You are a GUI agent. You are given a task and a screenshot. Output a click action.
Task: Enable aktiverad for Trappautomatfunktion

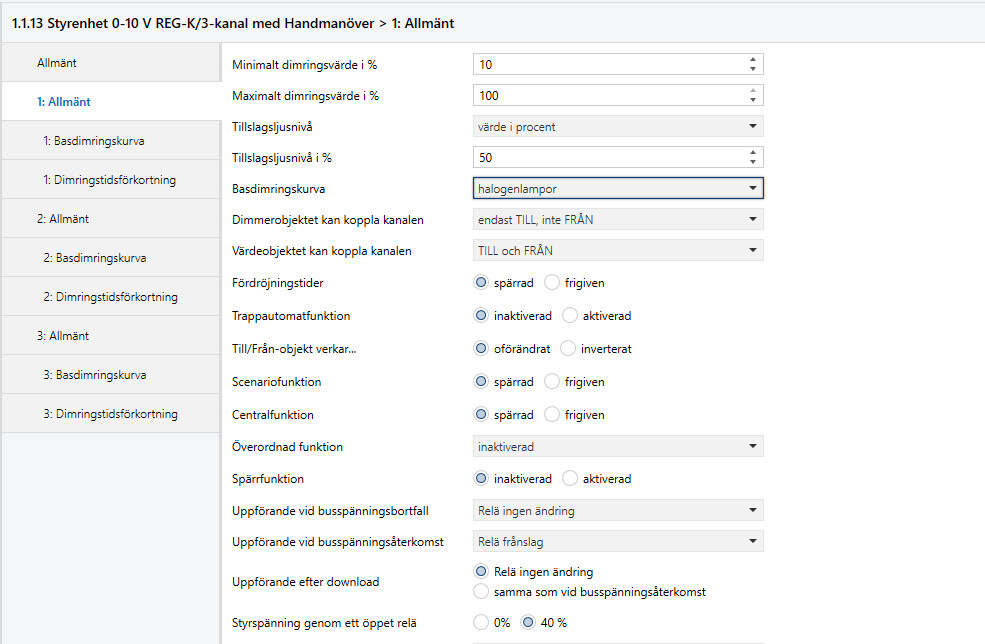pyautogui.click(x=571, y=316)
